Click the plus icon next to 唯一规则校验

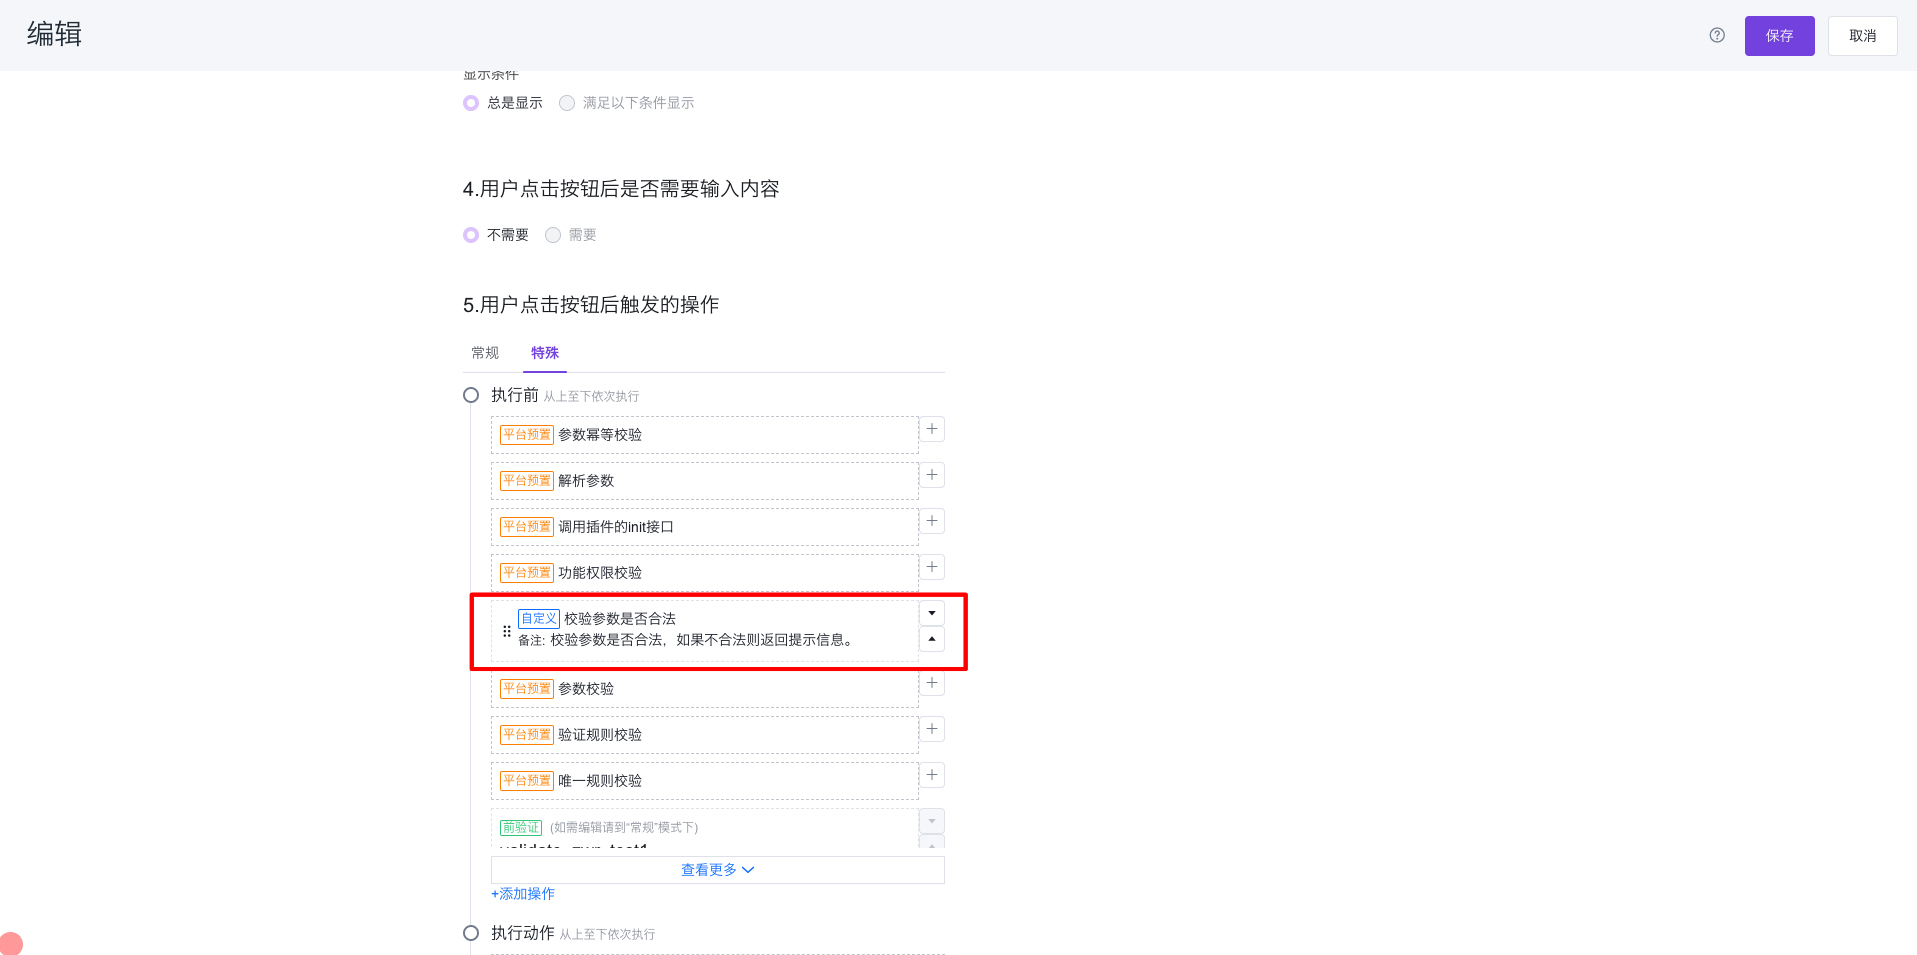click(x=931, y=775)
